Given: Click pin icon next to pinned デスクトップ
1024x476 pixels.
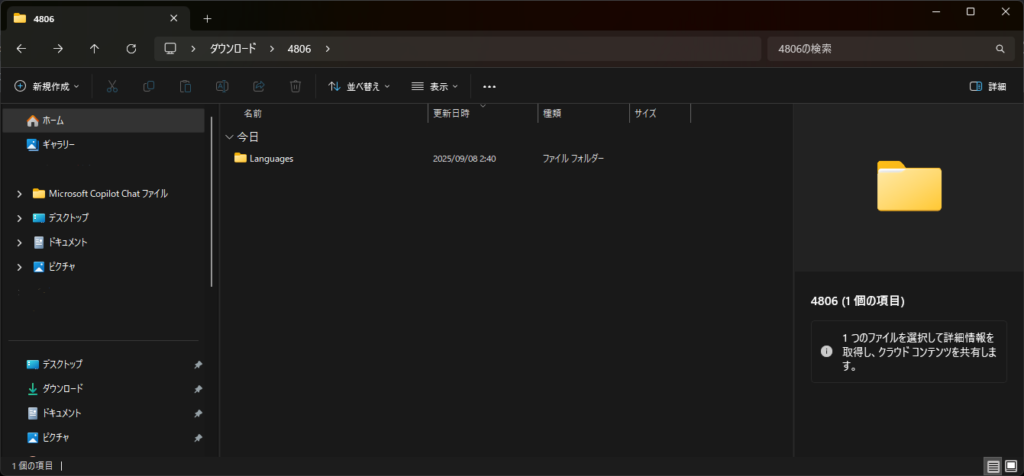Looking at the screenshot, I should pyautogui.click(x=198, y=365).
